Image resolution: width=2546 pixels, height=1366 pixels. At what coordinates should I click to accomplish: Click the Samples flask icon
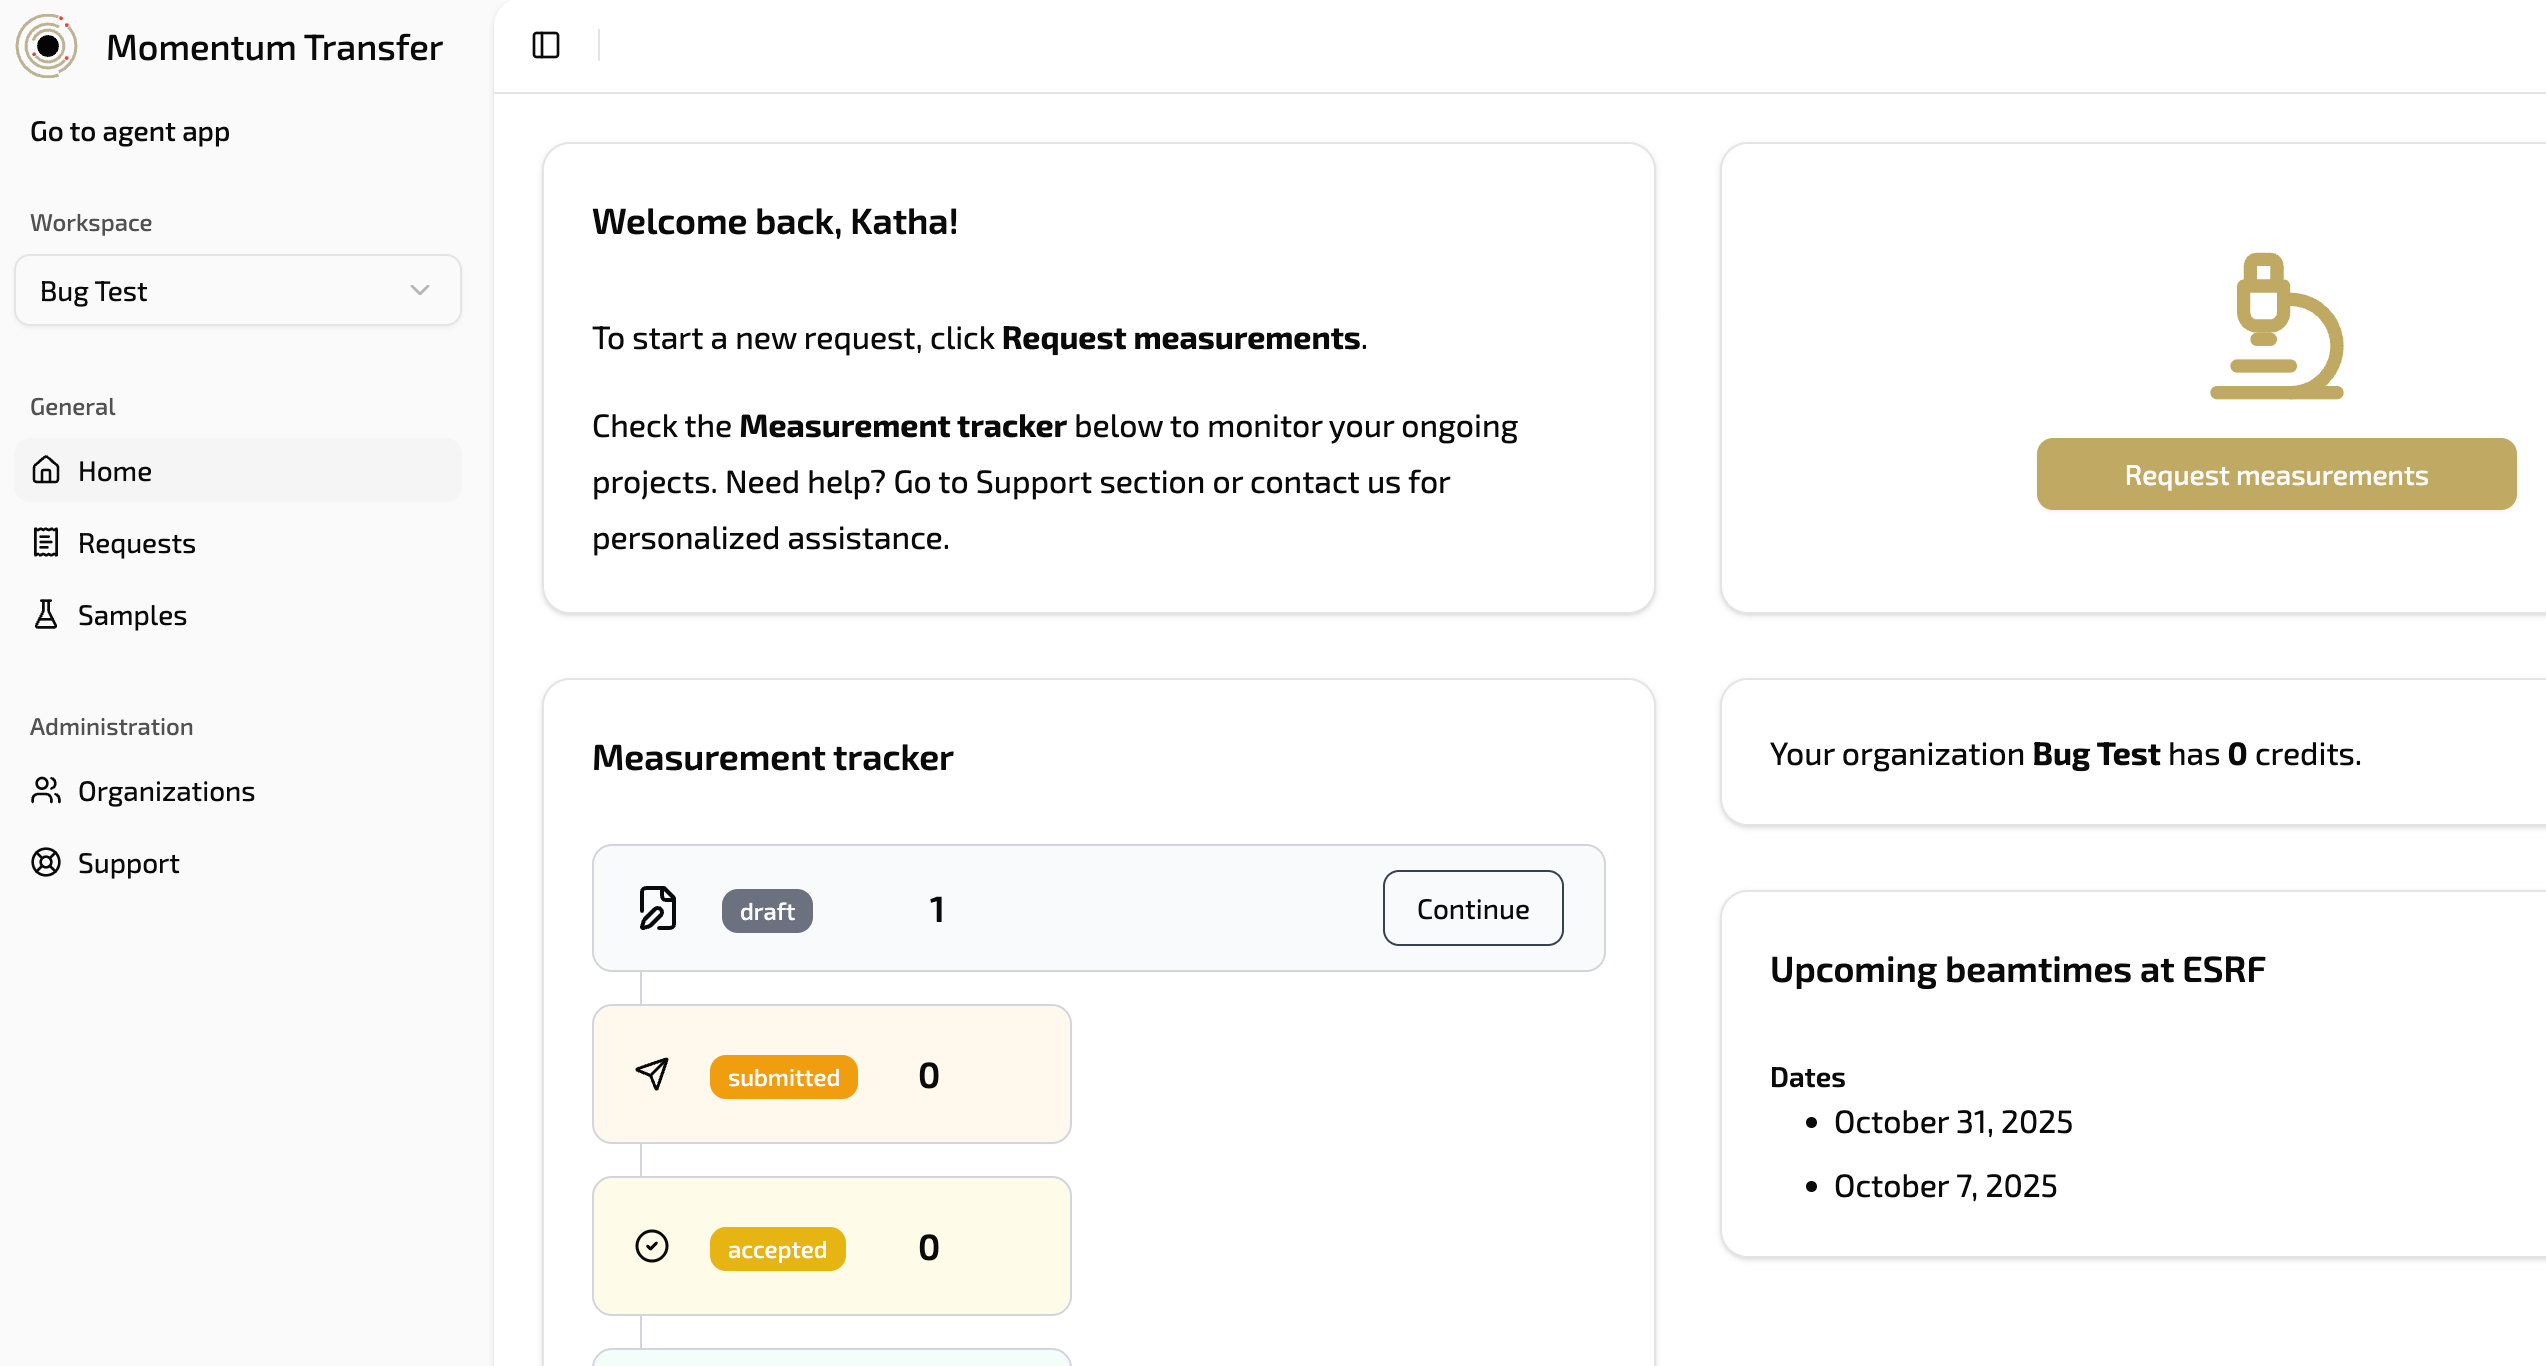[46, 614]
